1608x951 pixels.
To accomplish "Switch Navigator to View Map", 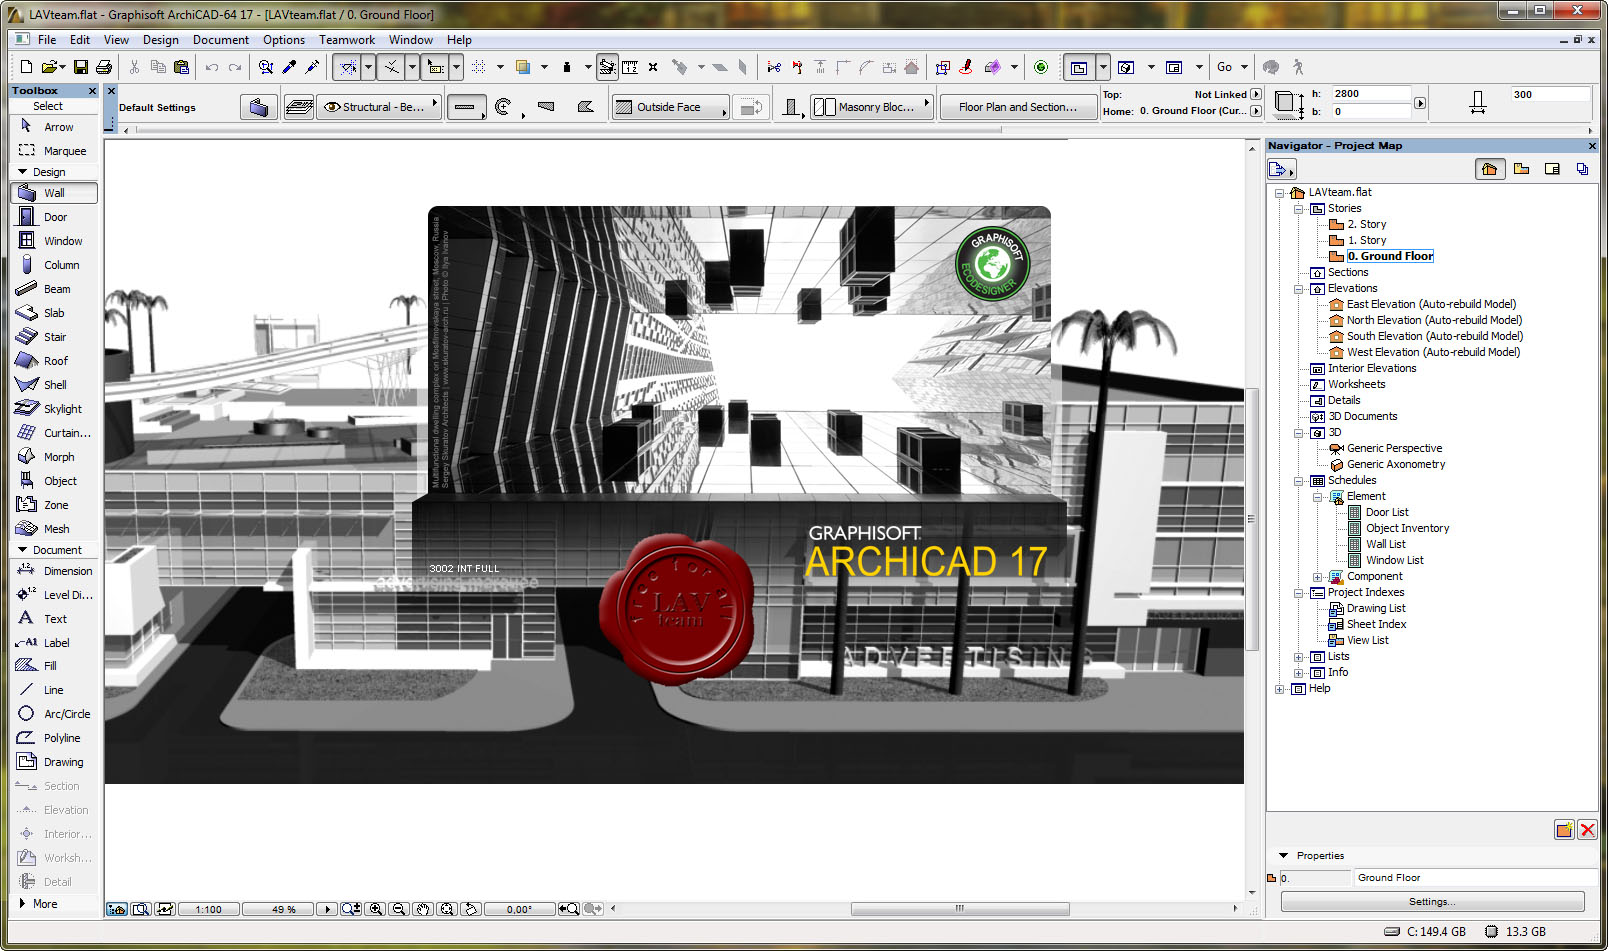I will tap(1521, 169).
